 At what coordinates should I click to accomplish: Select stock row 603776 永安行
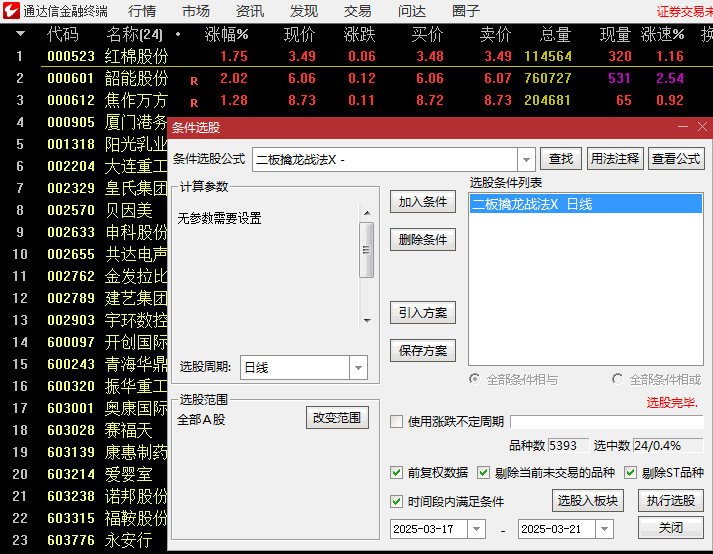[84, 540]
